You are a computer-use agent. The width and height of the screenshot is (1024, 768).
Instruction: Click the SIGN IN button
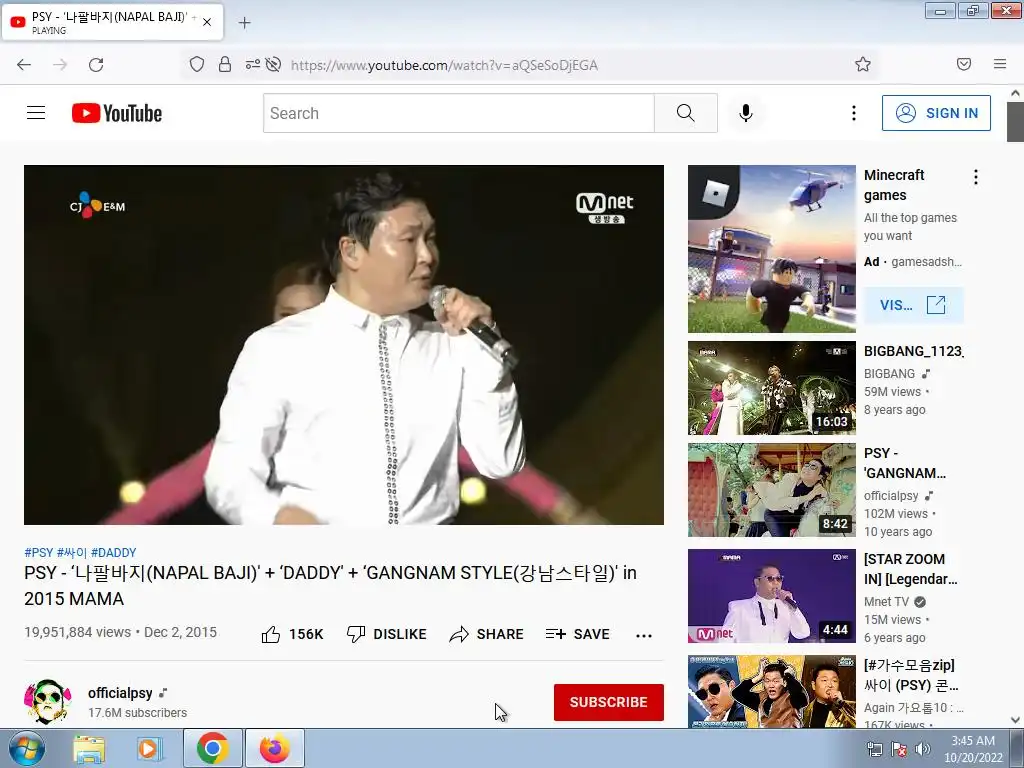[936, 113]
